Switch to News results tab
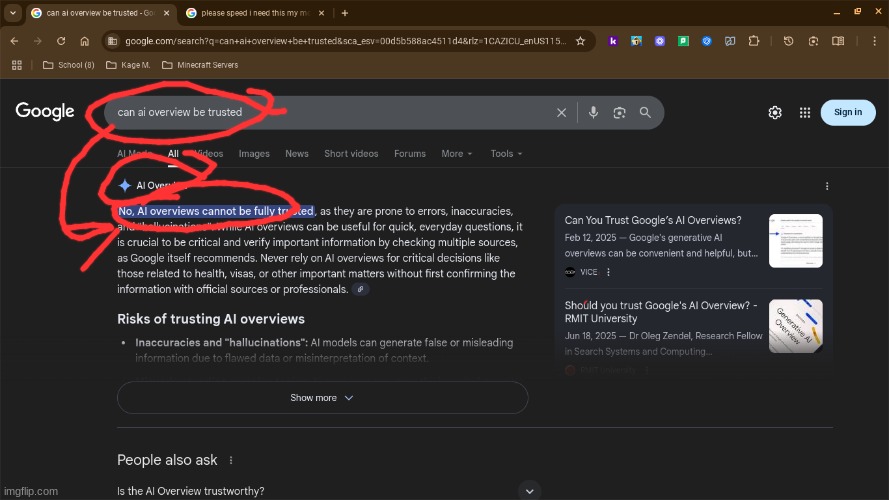 297,154
